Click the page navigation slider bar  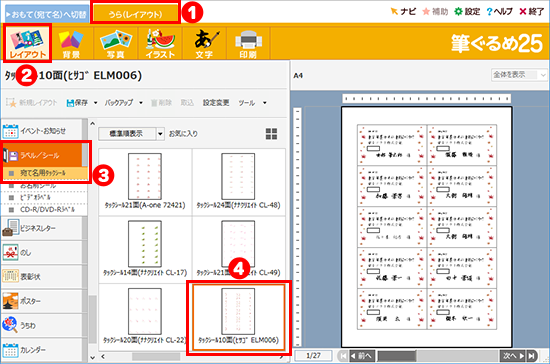438,356
